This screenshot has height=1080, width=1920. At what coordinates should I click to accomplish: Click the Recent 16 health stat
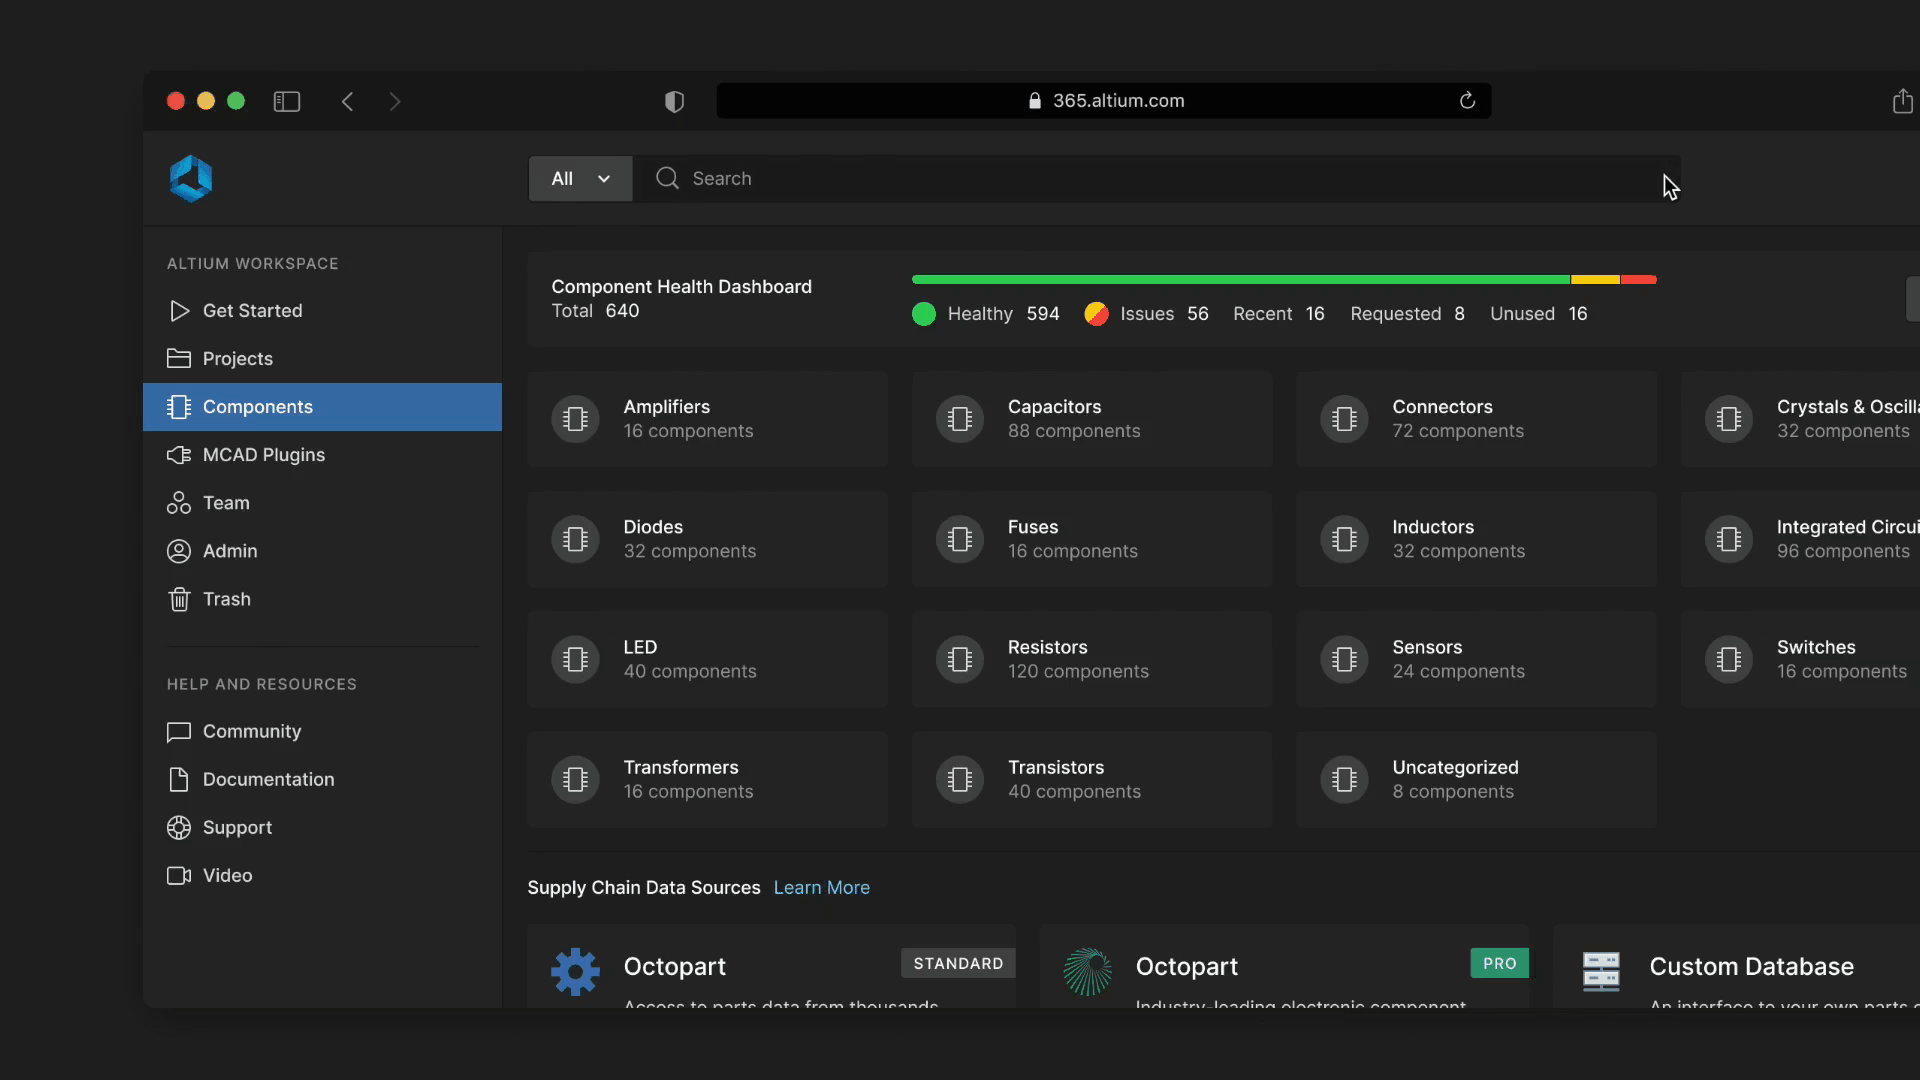click(x=1279, y=314)
